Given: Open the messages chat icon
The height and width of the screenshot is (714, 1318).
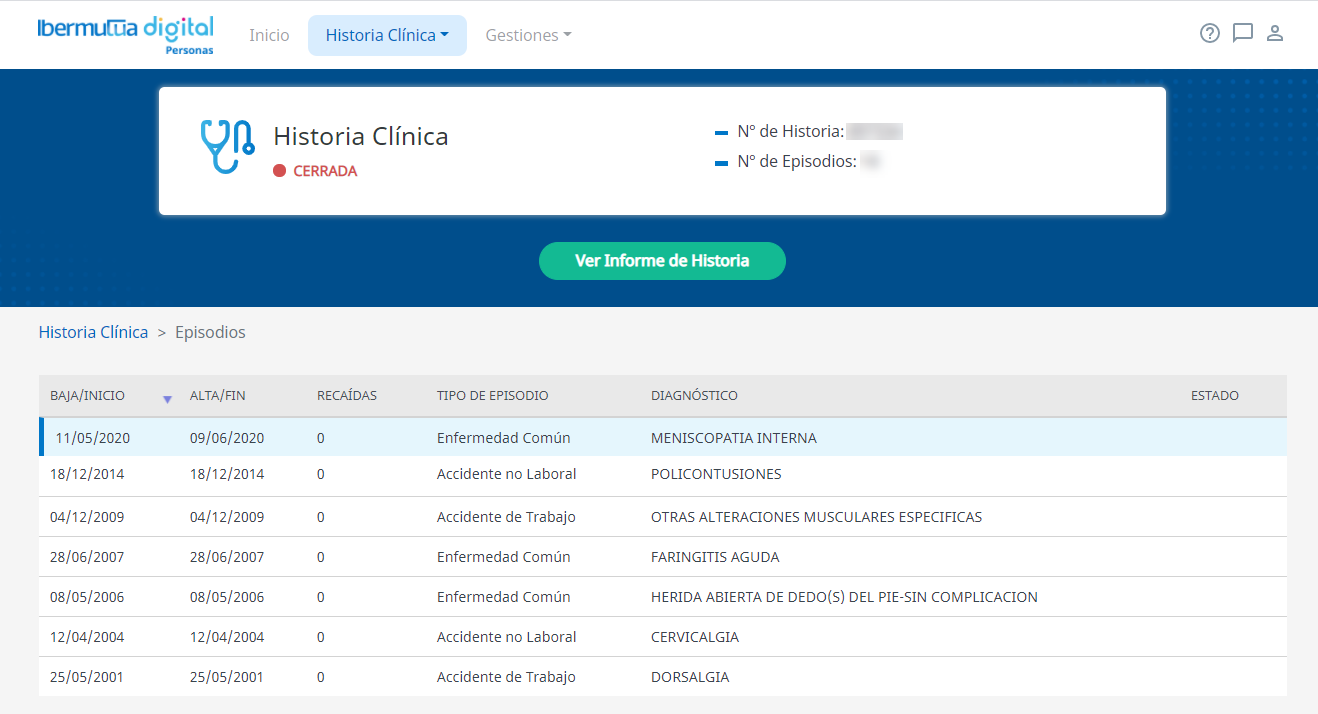Looking at the screenshot, I should click(x=1242, y=33).
